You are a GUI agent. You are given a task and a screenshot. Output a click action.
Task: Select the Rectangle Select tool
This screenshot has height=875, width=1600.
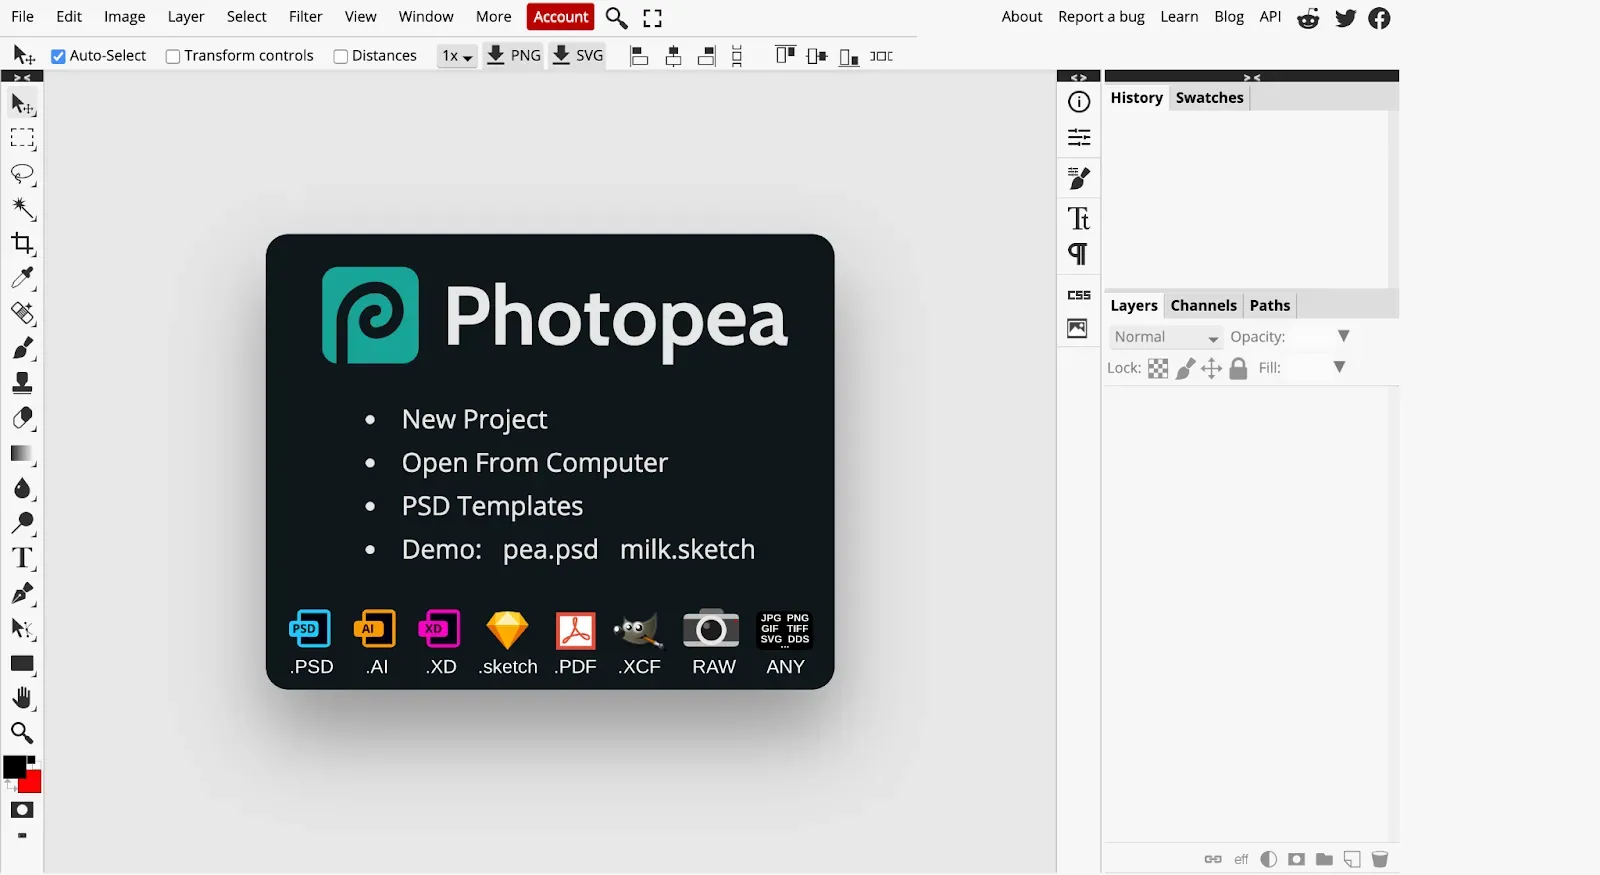[22, 138]
